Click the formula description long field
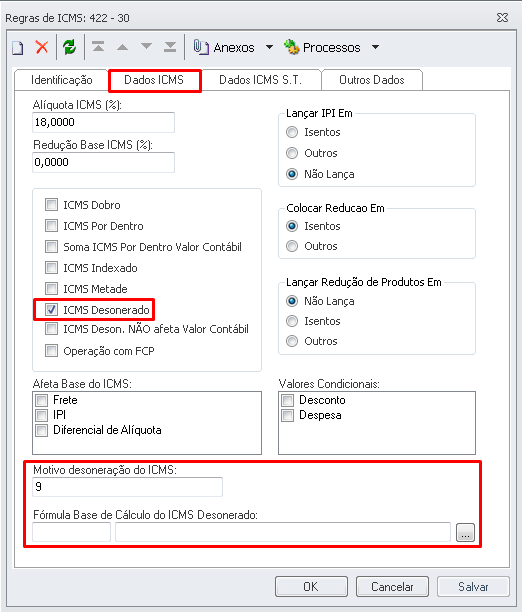The width and height of the screenshot is (522, 612). [283, 532]
